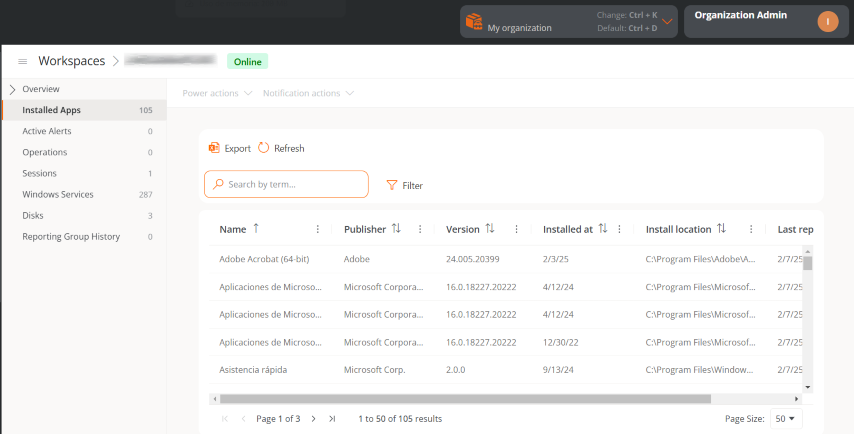Screen dimensions: 854x434
Task: Sort by Publisher column
Action: tap(396, 229)
